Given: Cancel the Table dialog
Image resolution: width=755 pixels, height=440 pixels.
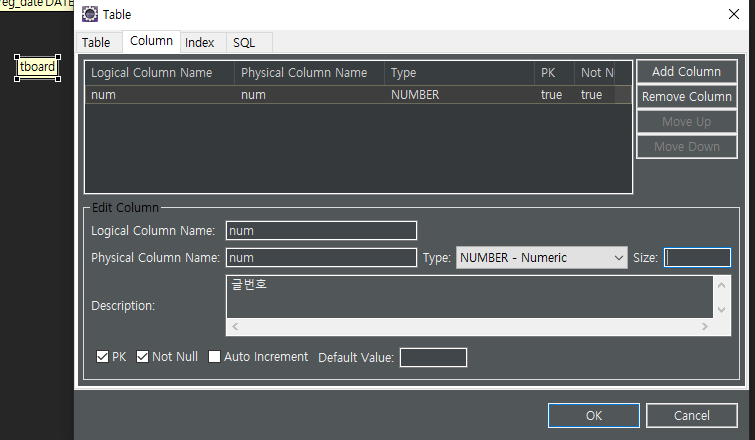Looking at the screenshot, I should pos(691,415).
